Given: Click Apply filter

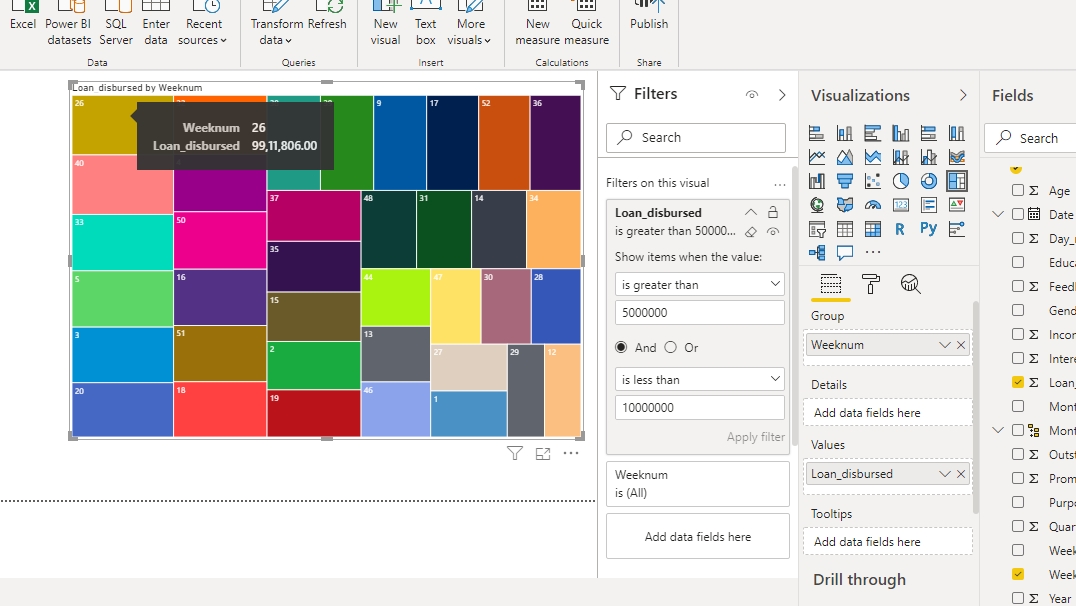Looking at the screenshot, I should coord(755,437).
